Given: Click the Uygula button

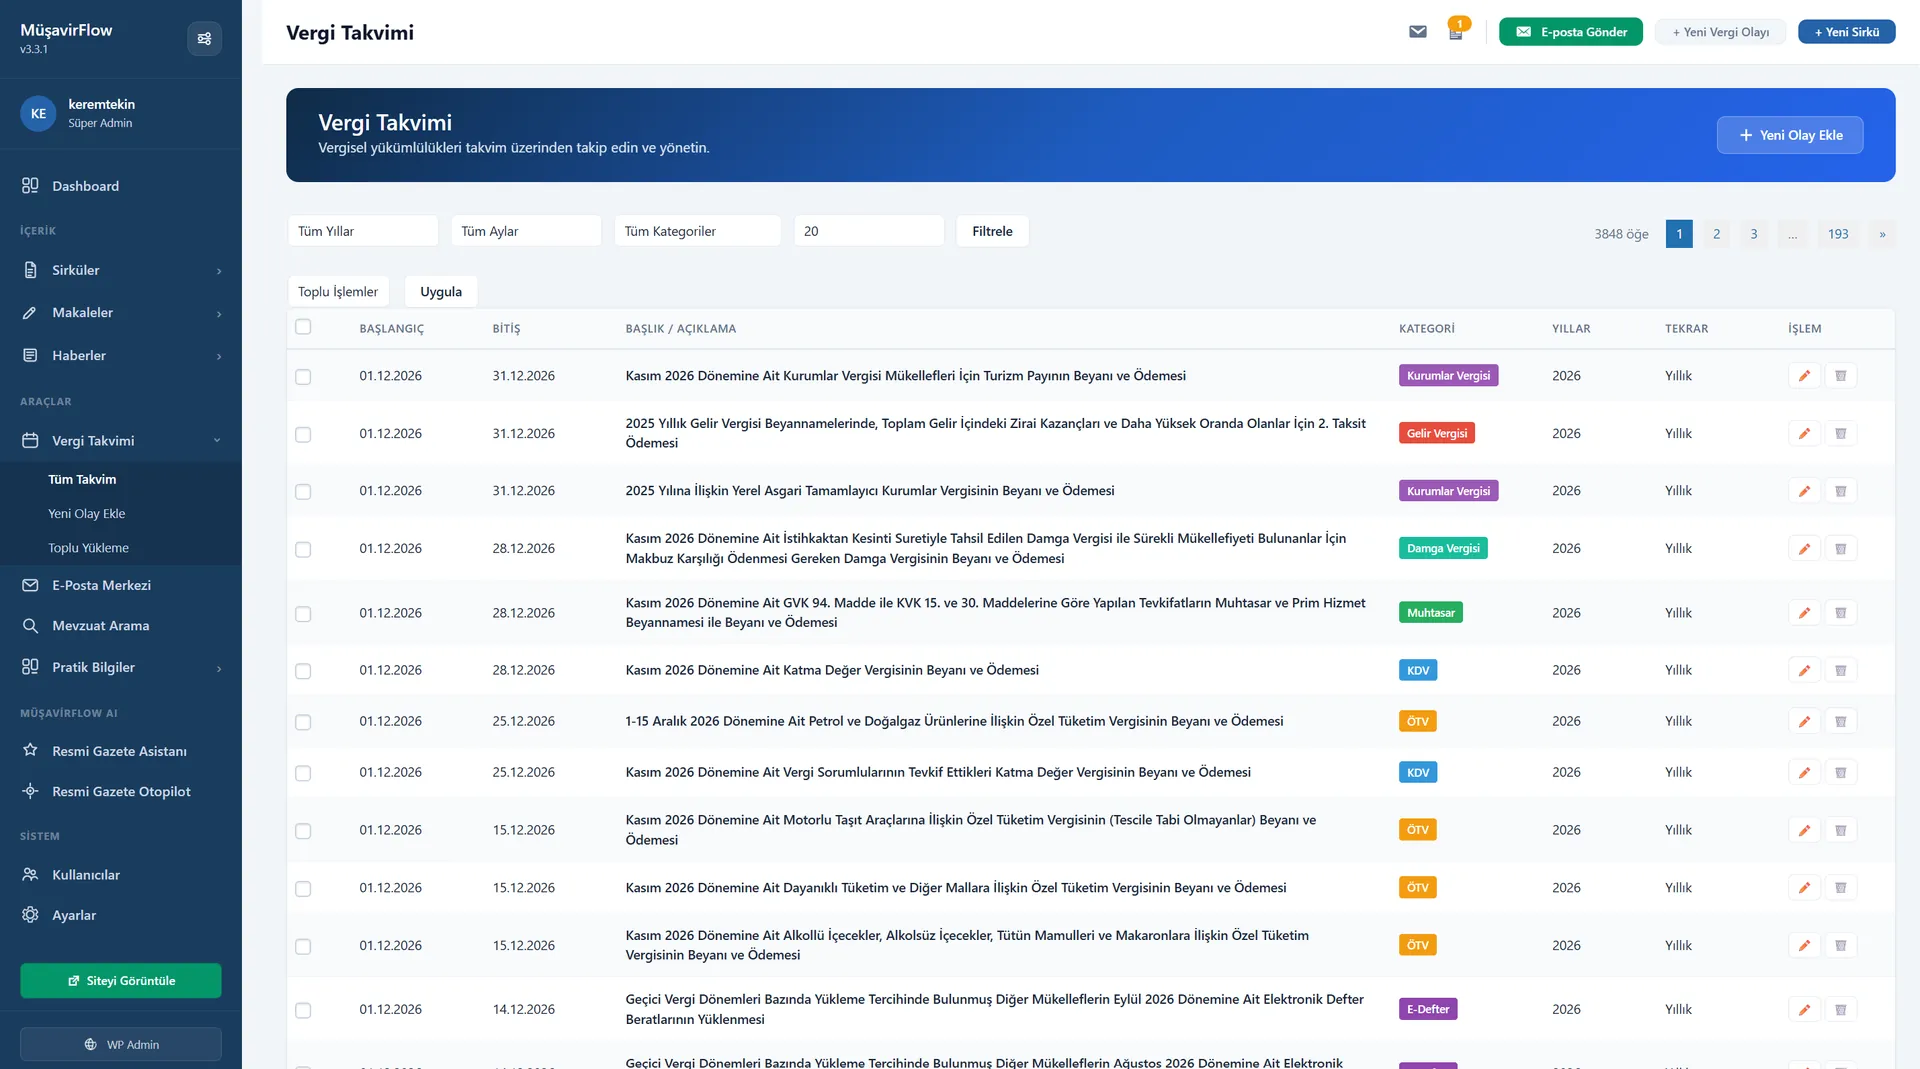Looking at the screenshot, I should (441, 292).
